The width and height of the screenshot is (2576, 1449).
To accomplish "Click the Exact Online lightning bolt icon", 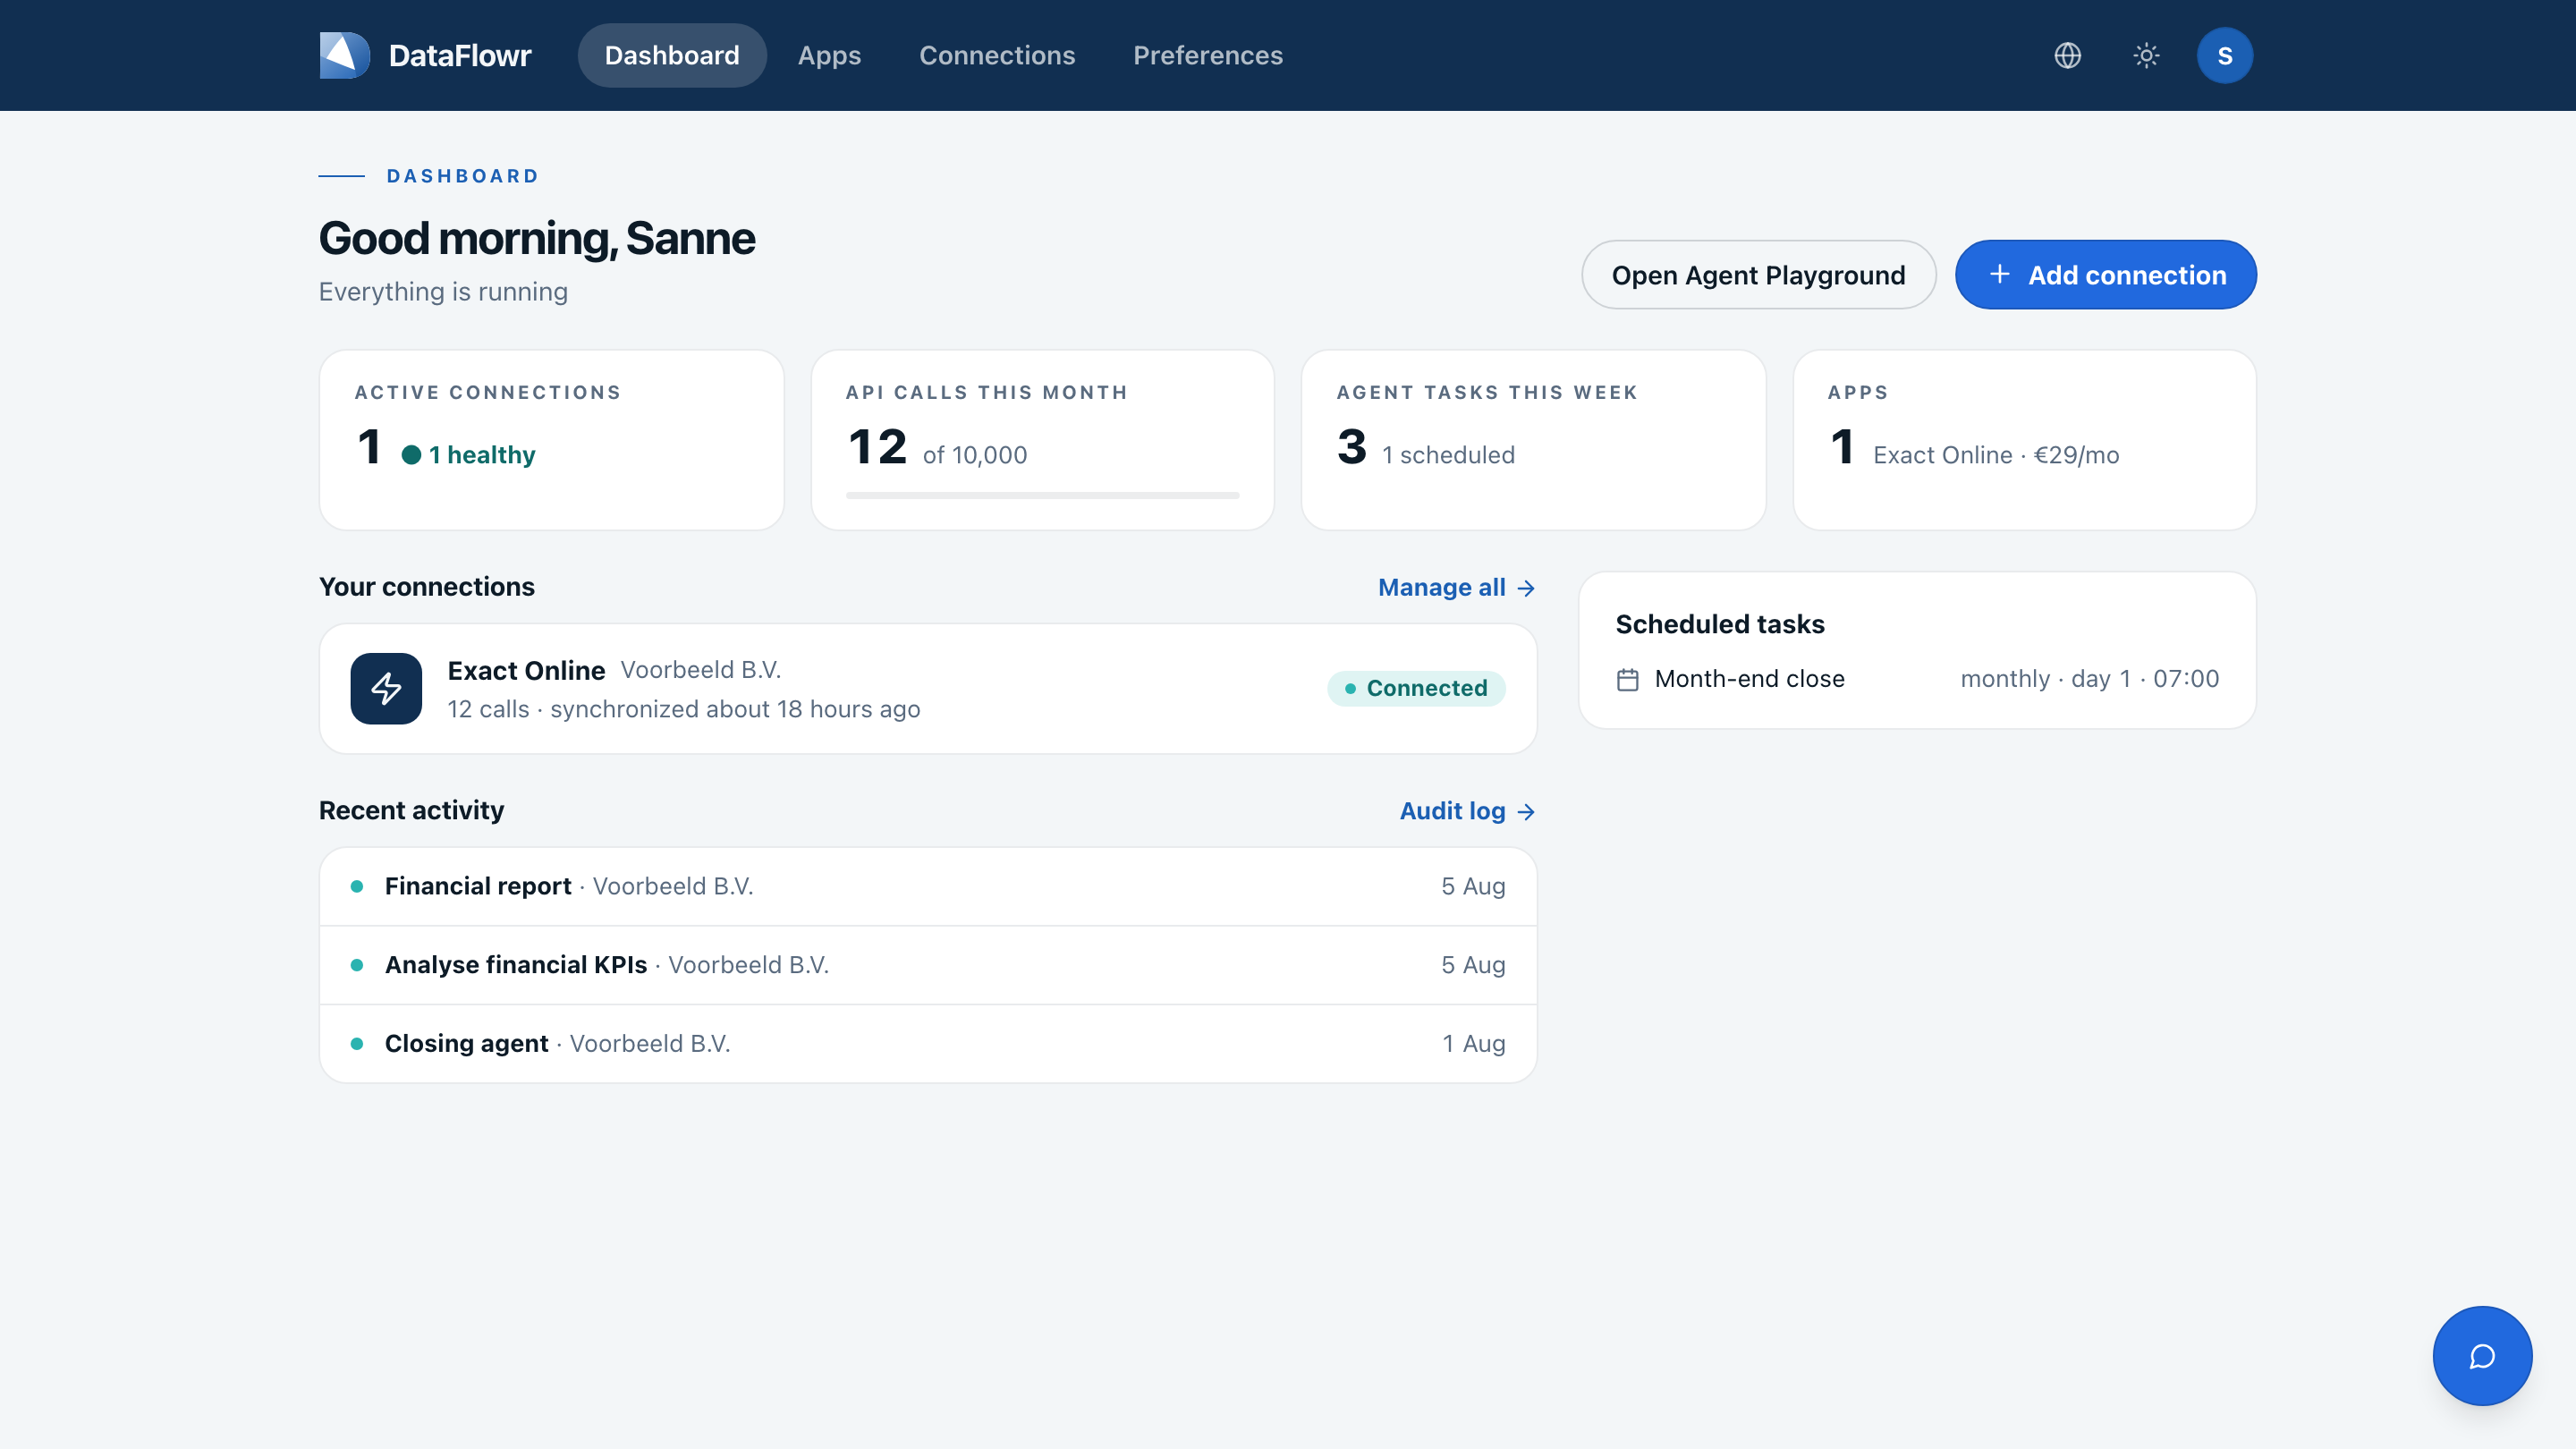I will click(x=386, y=688).
